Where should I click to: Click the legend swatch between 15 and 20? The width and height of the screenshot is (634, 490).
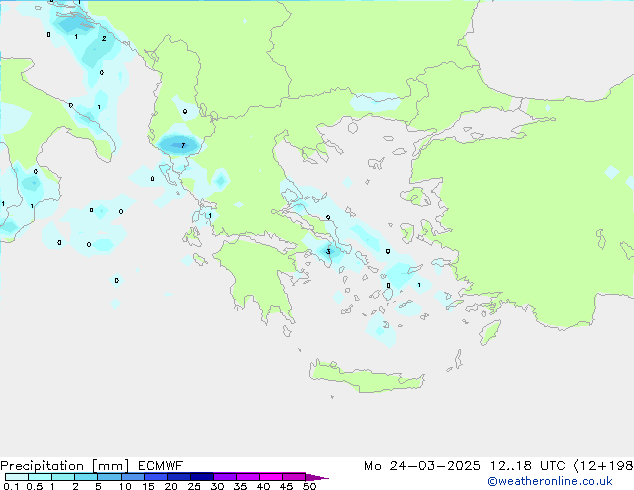[x=156, y=477]
